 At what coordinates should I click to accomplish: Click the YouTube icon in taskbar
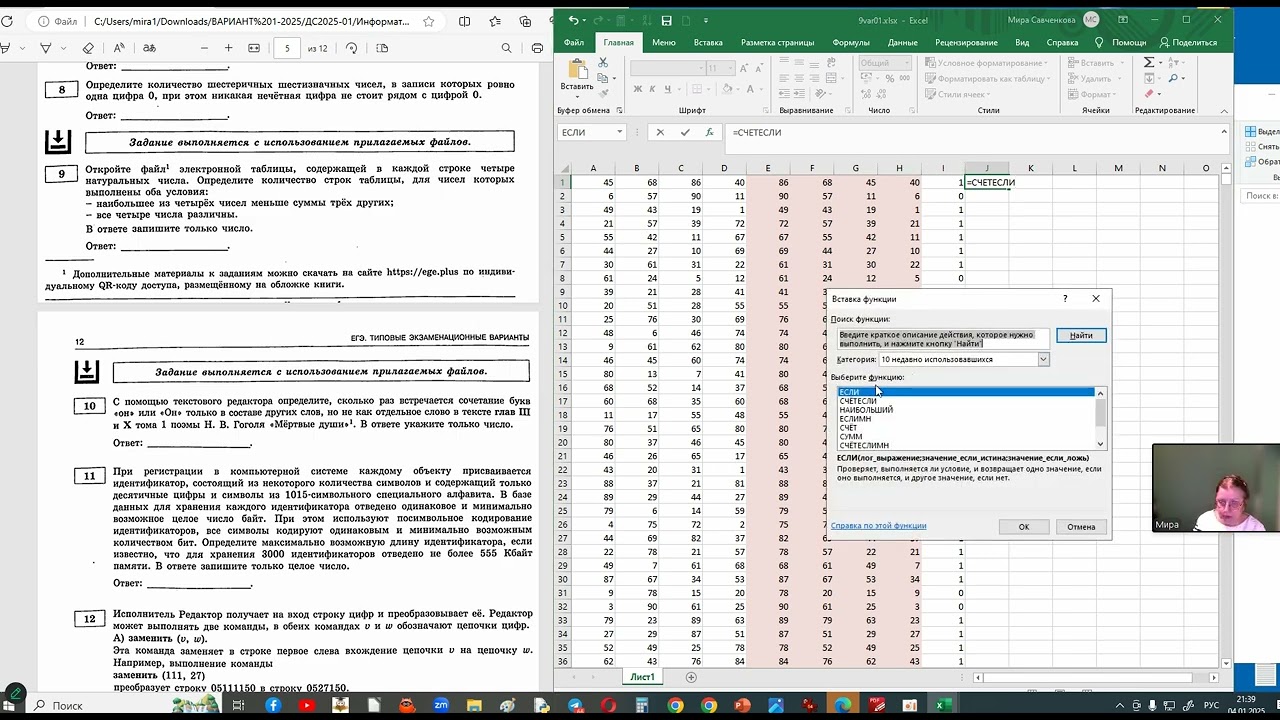point(306,705)
